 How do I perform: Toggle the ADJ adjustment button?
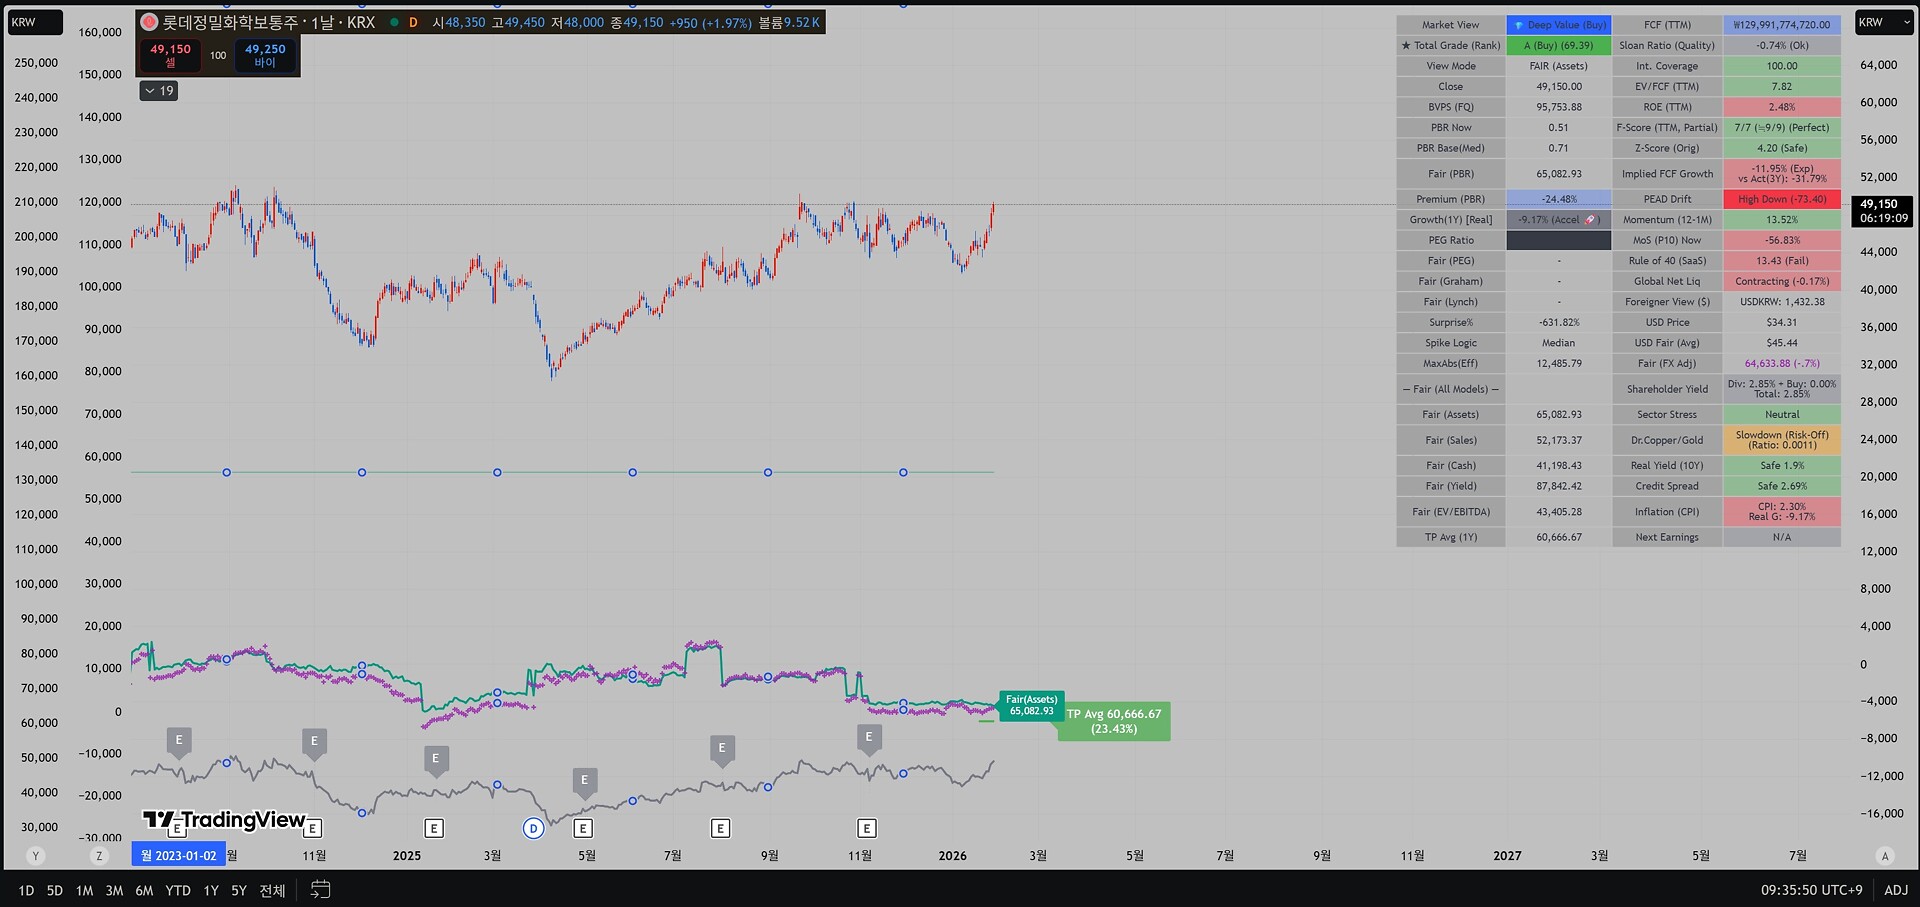click(1896, 890)
